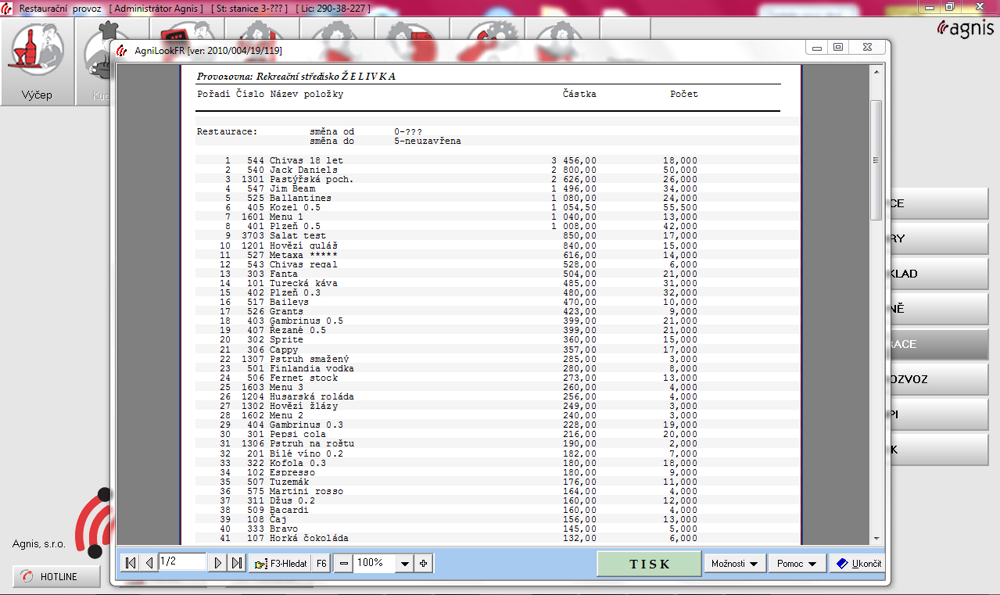Click the 100% zoom value field

click(375, 562)
